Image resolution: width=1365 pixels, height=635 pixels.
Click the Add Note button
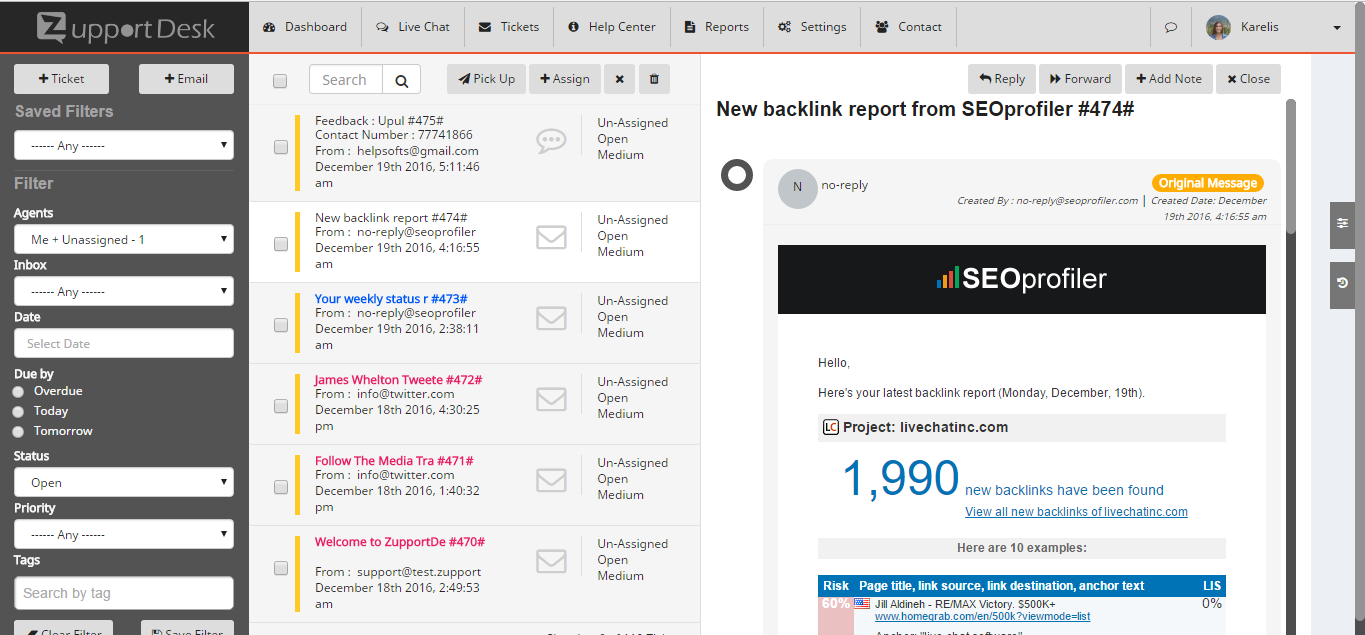click(1169, 79)
